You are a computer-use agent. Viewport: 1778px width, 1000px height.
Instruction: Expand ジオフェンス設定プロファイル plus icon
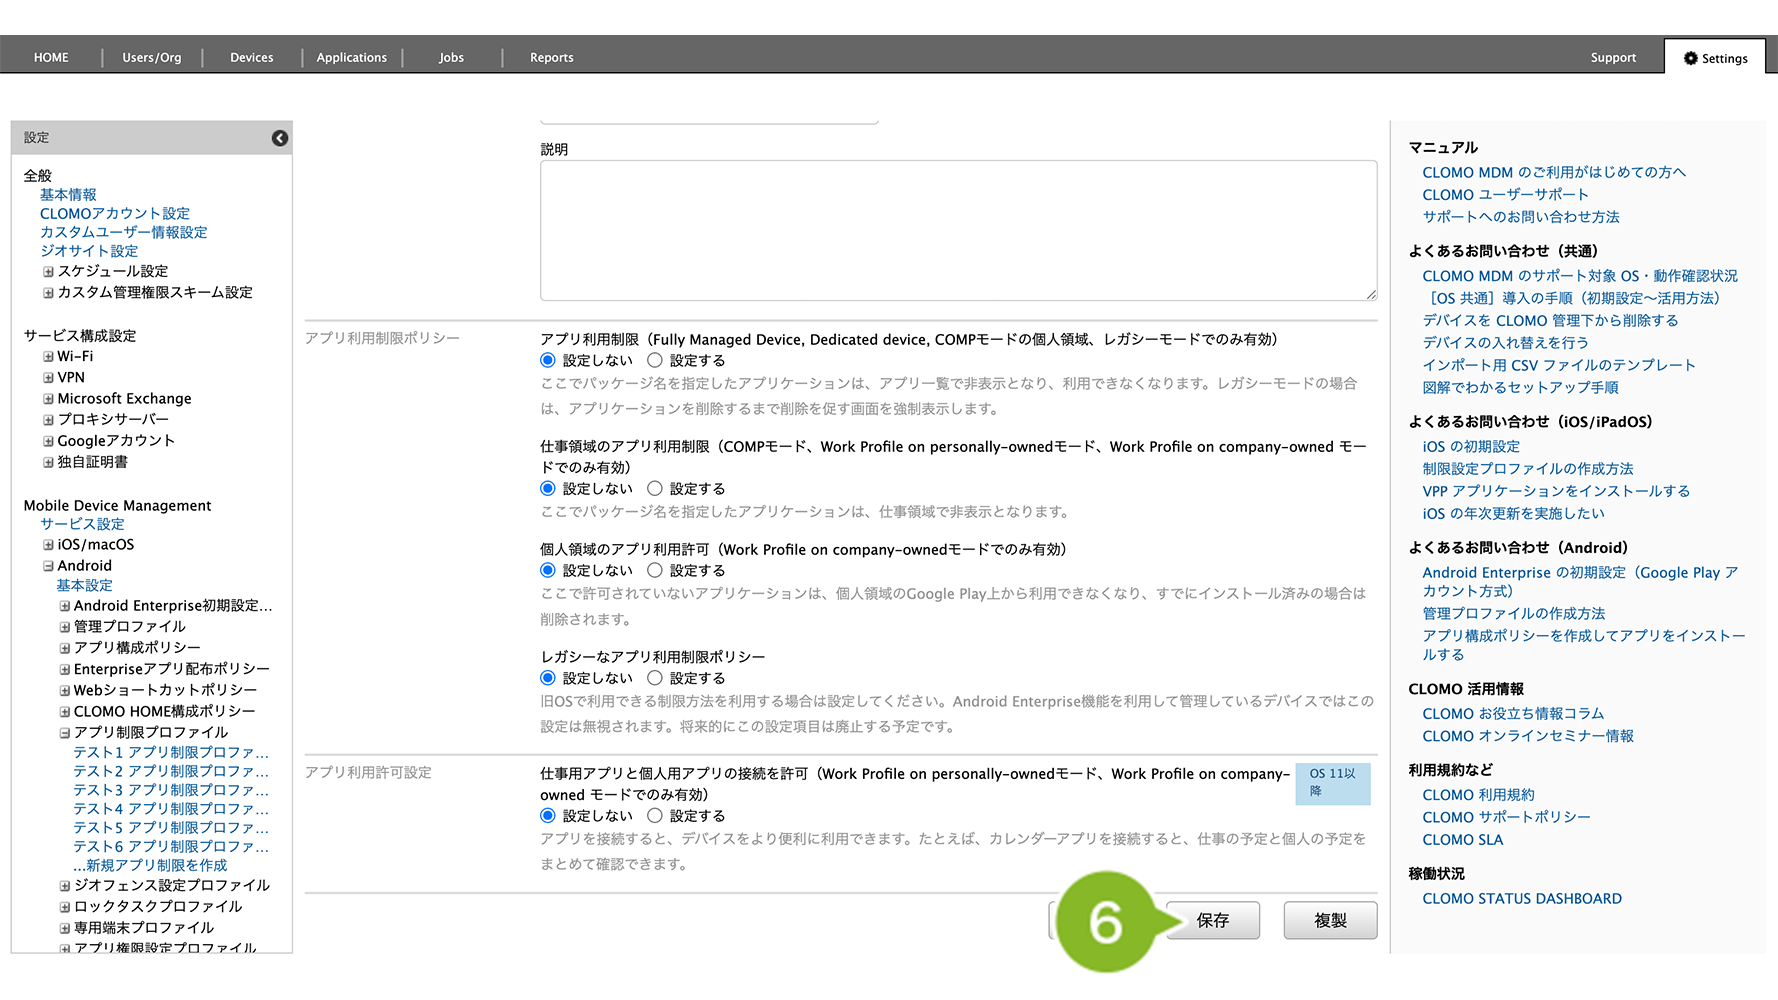coord(64,886)
